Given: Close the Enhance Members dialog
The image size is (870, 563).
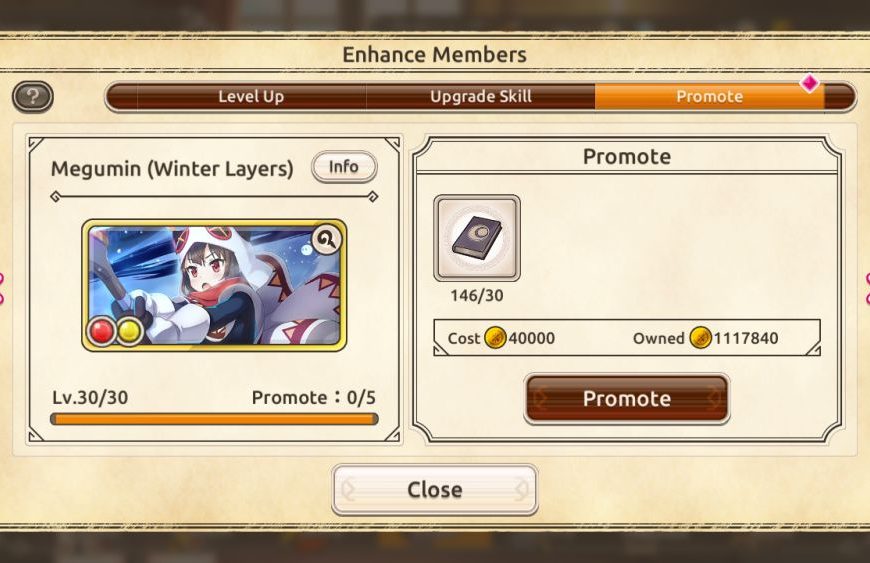Looking at the screenshot, I should click(x=434, y=490).
